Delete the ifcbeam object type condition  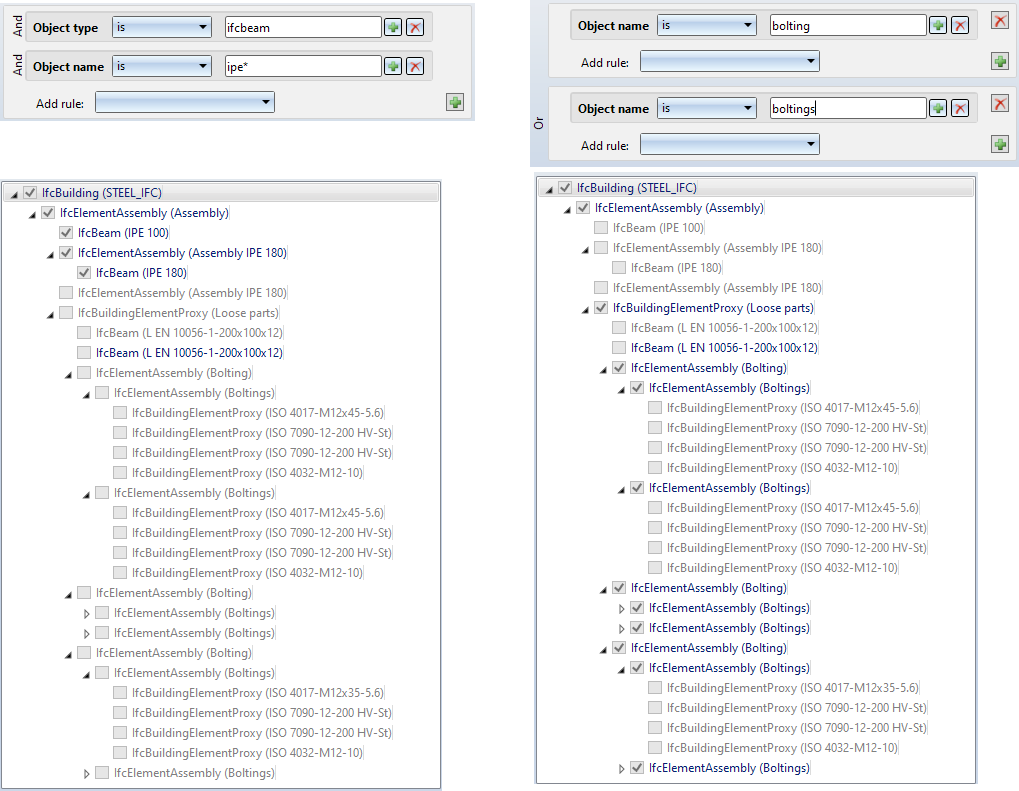pos(415,27)
